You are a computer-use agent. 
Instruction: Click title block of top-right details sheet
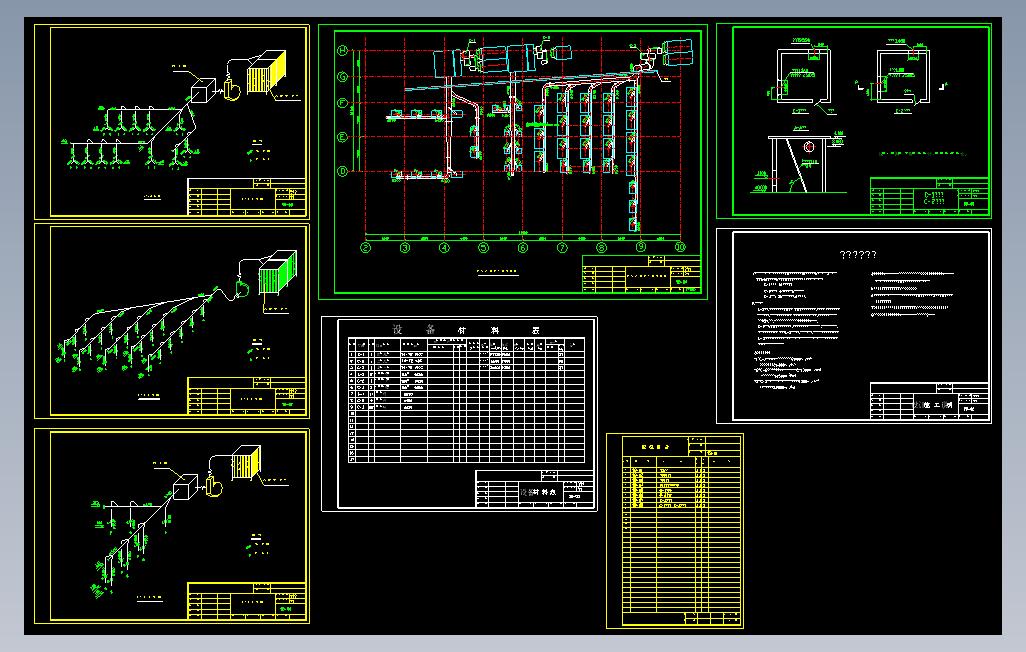(x=929, y=195)
